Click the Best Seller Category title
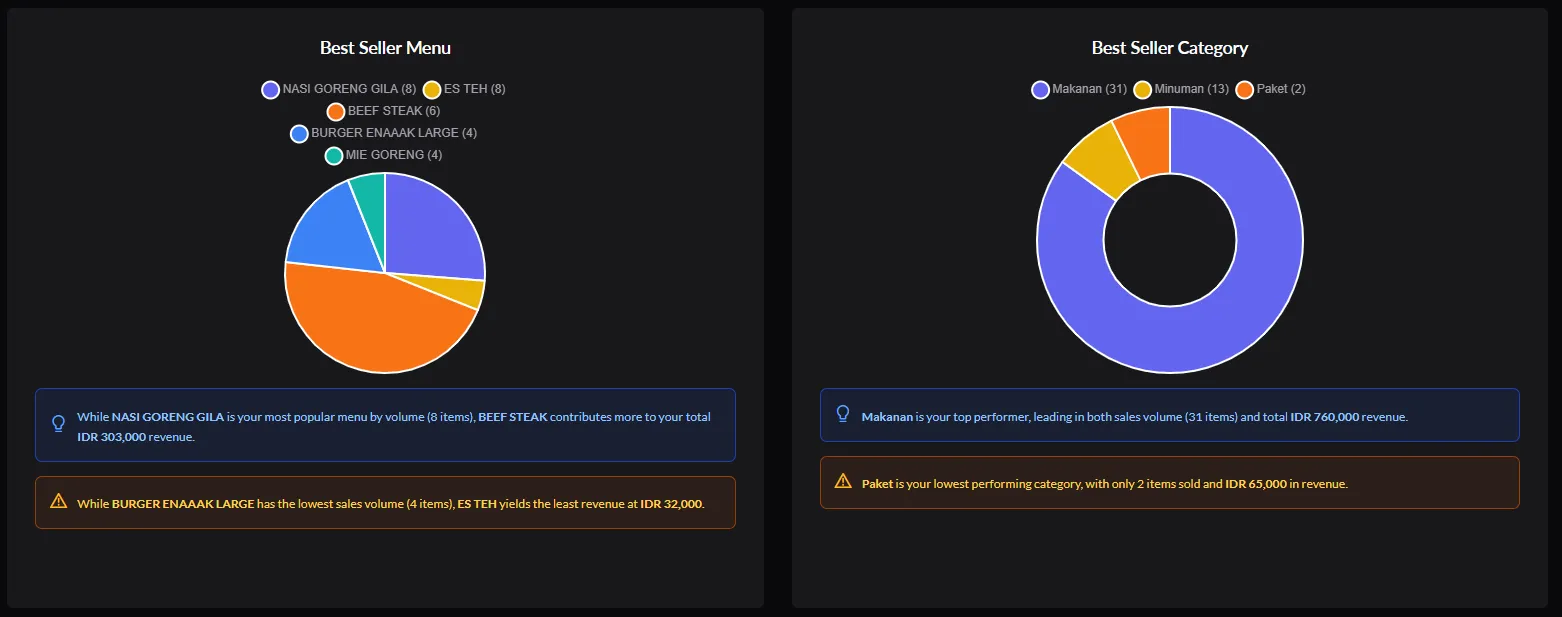Screen dimensions: 1562x617 coord(1170,48)
